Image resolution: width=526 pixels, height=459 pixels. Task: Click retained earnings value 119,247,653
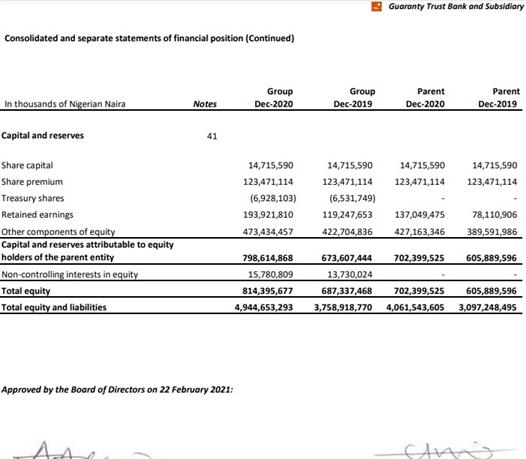[x=348, y=215]
